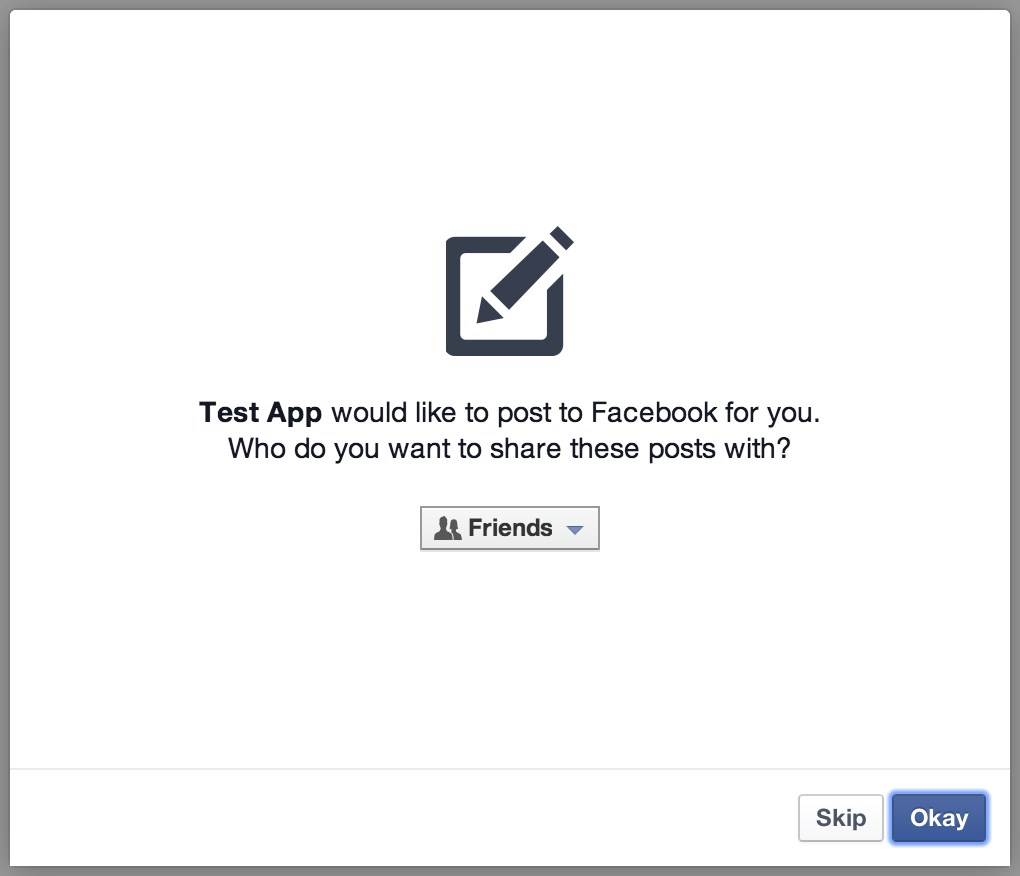Click the pencil tip inside the compose icon

coord(489,312)
